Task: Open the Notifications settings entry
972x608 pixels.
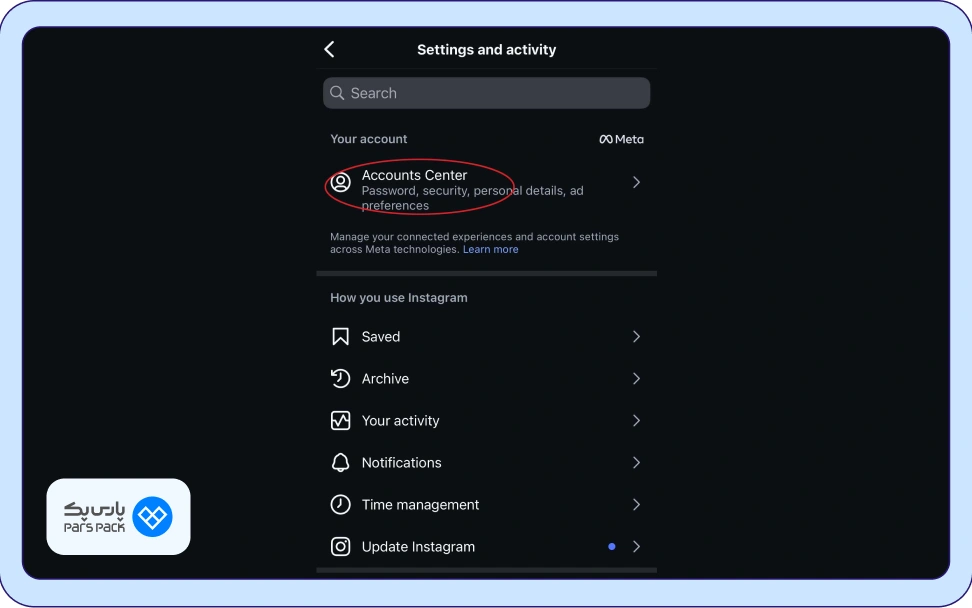Action: coord(401,463)
